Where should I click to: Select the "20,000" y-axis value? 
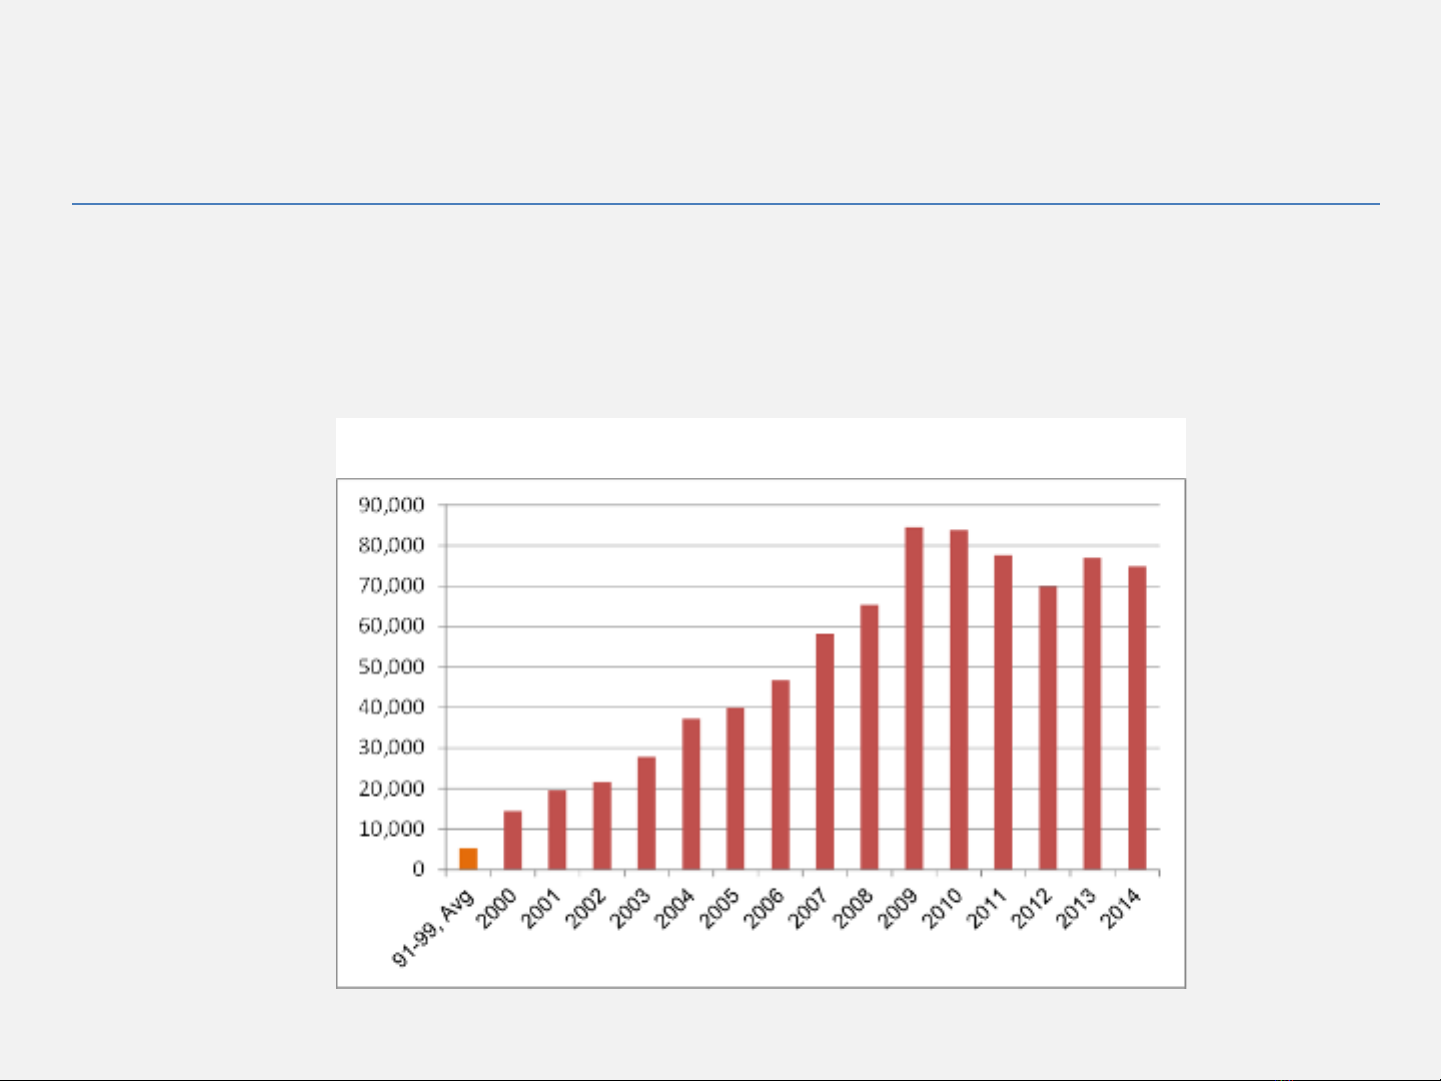click(392, 789)
